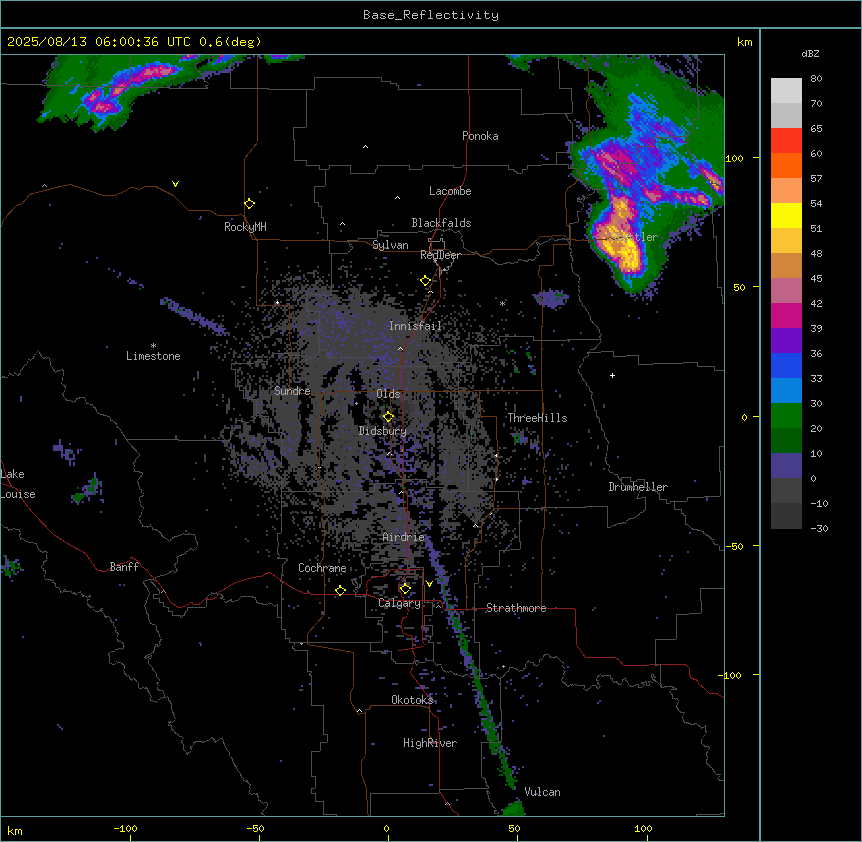
Task: Click the yellow 51 dBZ legend swatch
Action: pyautogui.click(x=786, y=215)
